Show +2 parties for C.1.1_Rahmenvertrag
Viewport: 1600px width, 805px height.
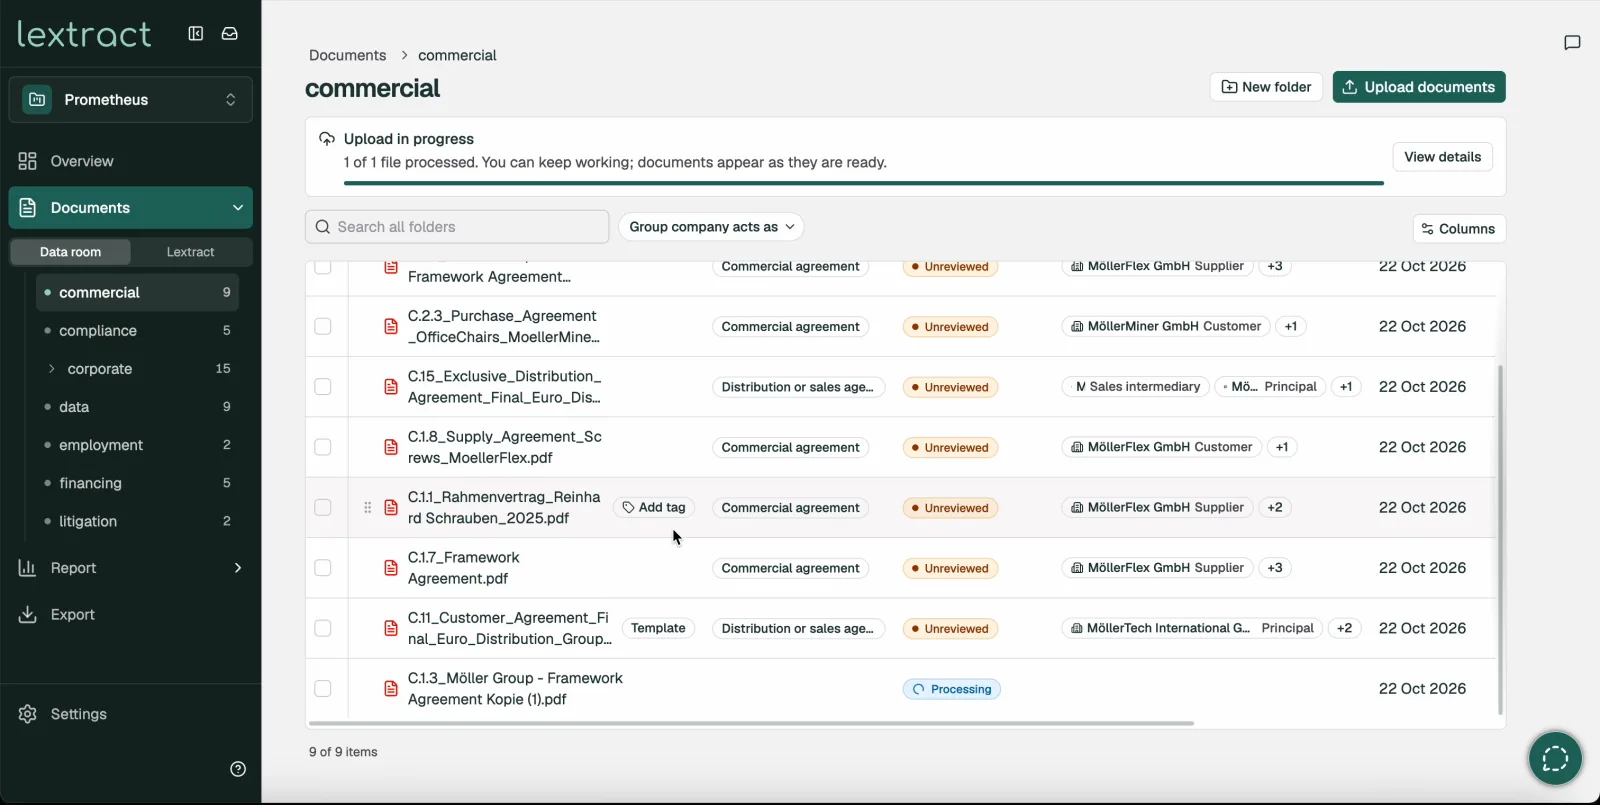1275,508
